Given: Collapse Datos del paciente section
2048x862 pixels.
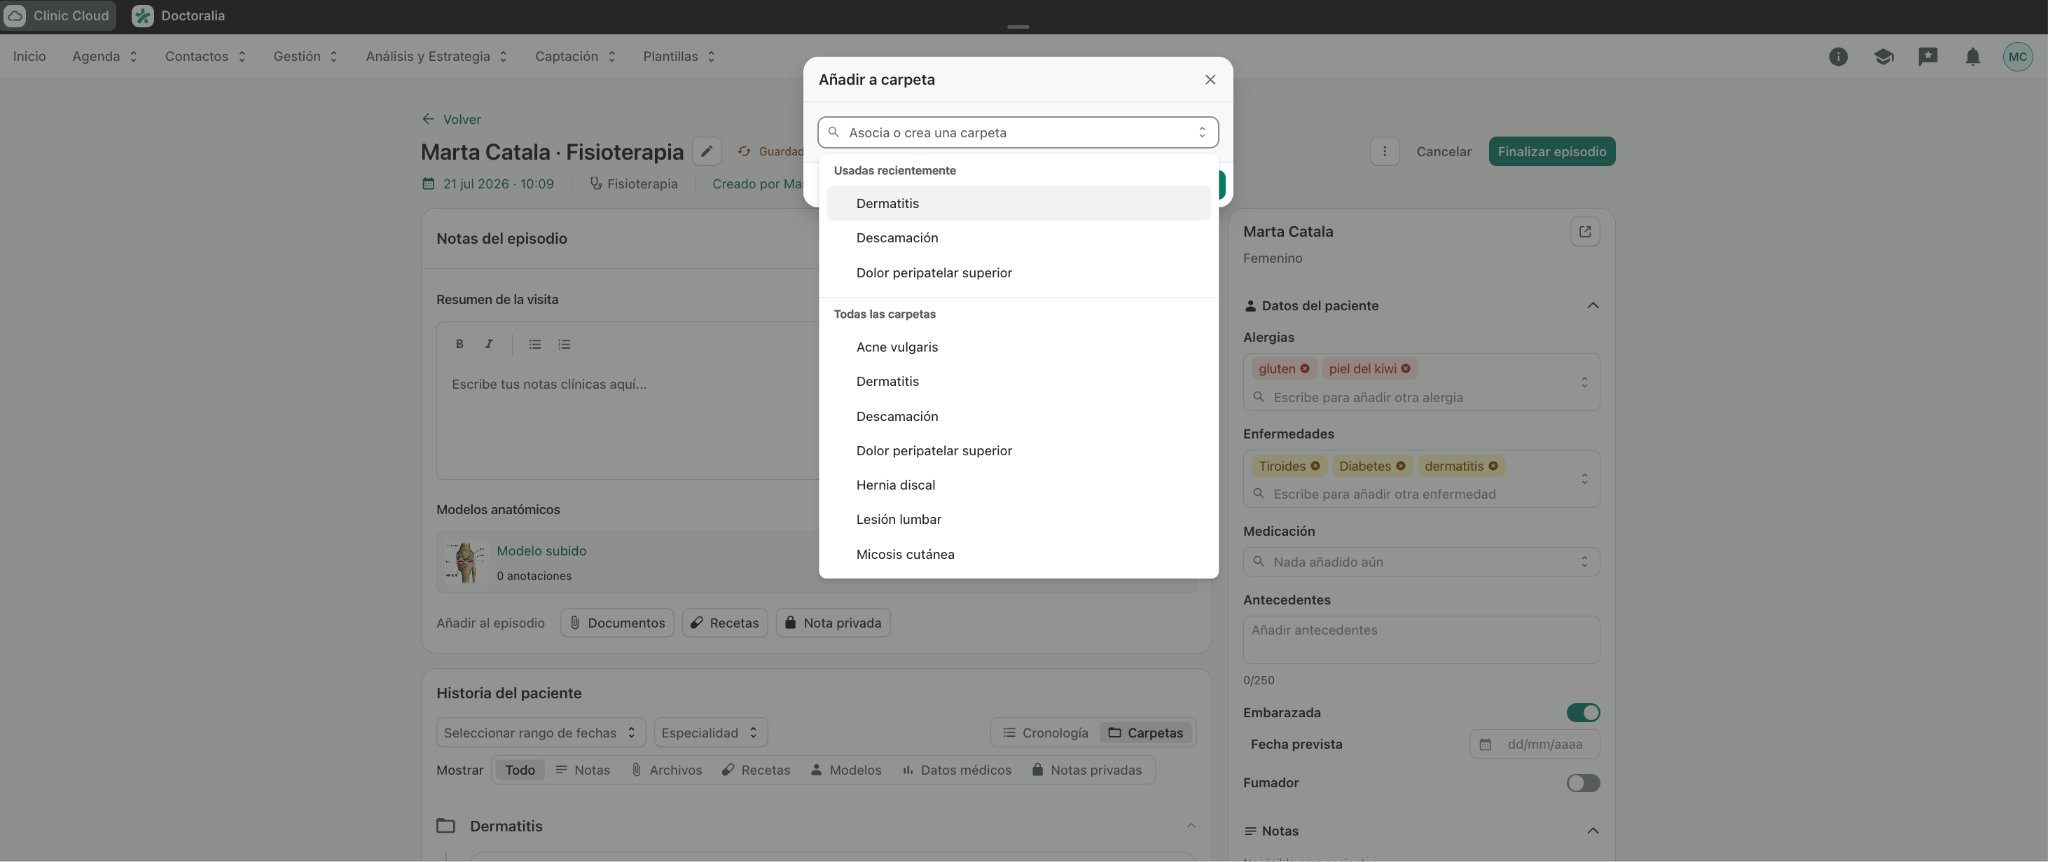Looking at the screenshot, I should tap(1593, 306).
